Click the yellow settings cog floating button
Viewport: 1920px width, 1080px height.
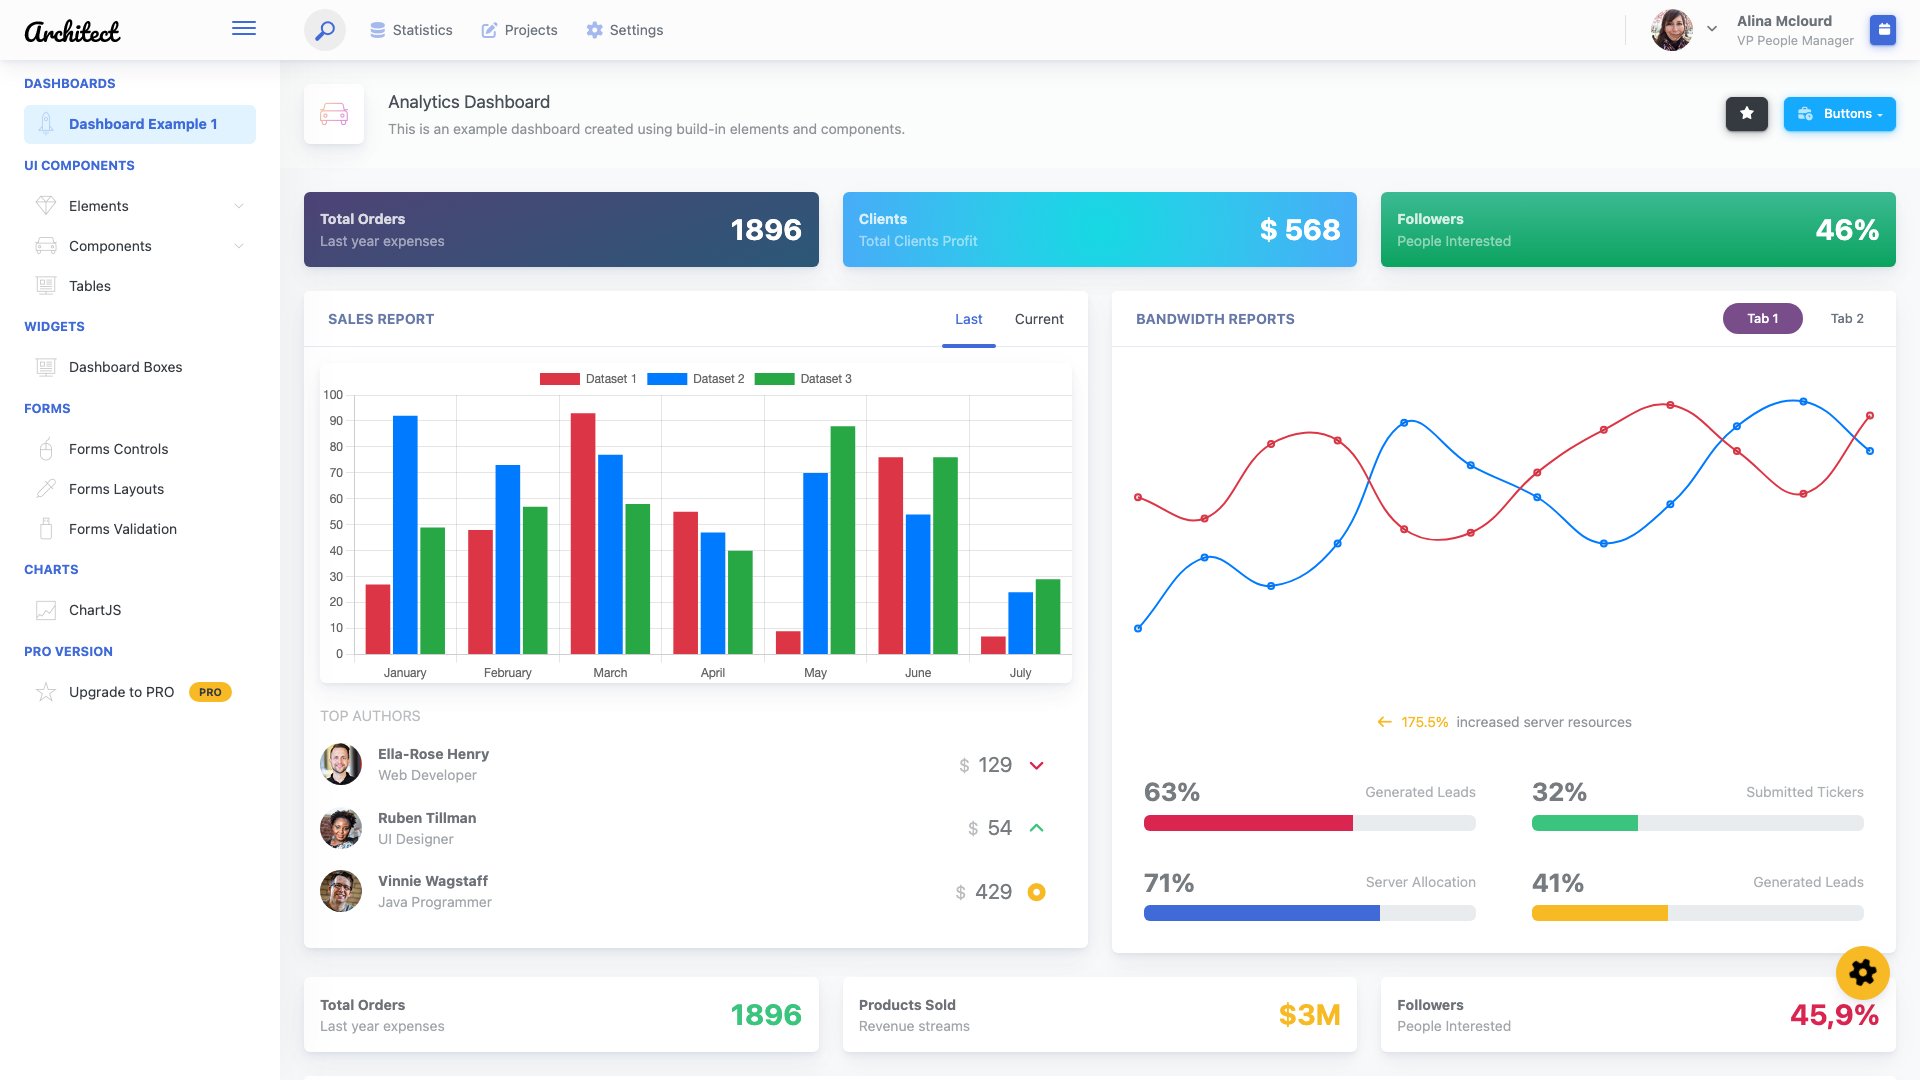point(1862,972)
